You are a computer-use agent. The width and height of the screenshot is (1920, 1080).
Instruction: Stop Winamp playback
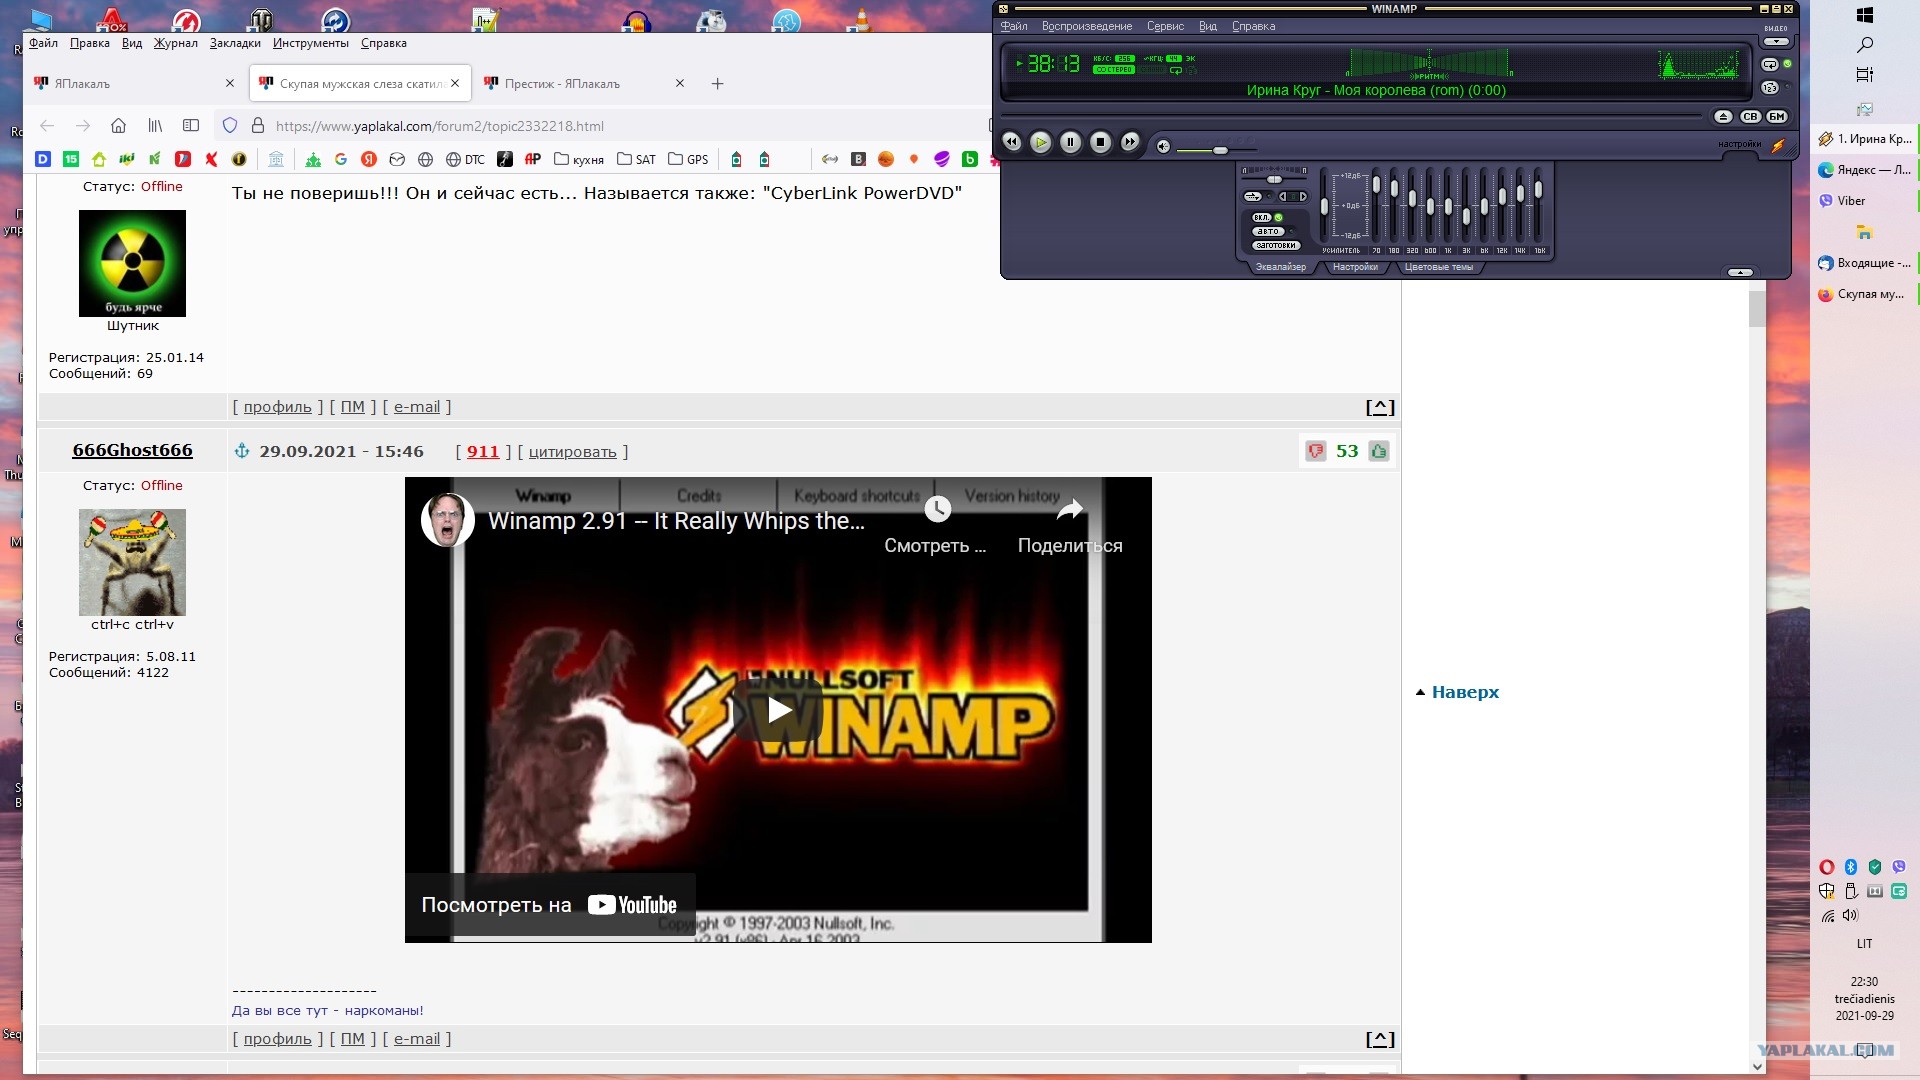coord(1100,143)
